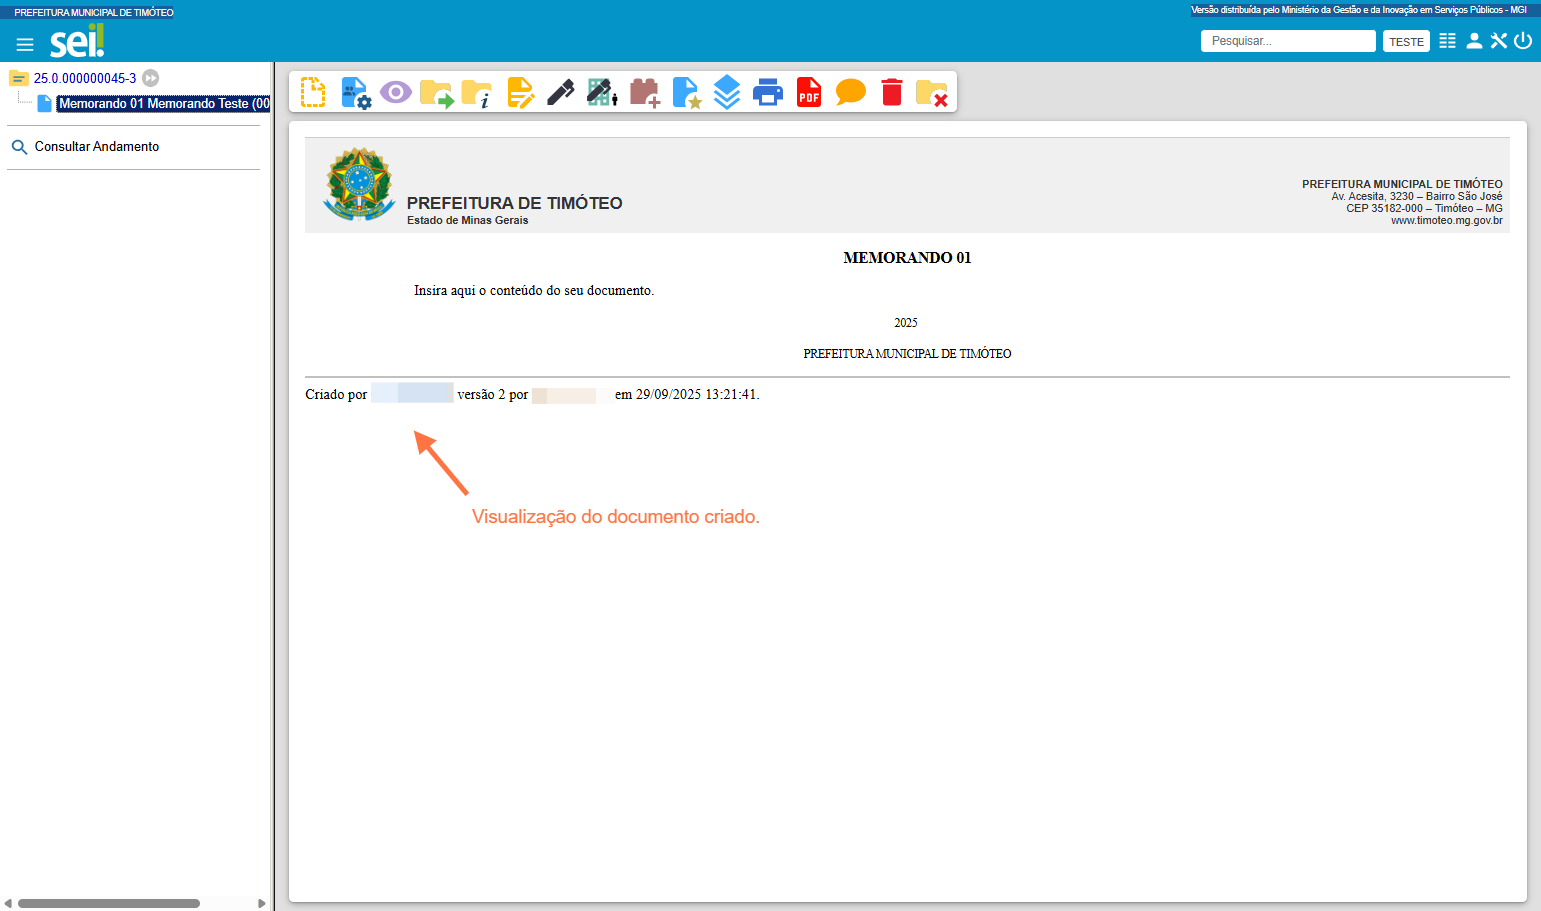This screenshot has height=911, width=1541.
Task: Open the user profile icon
Action: [1474, 41]
